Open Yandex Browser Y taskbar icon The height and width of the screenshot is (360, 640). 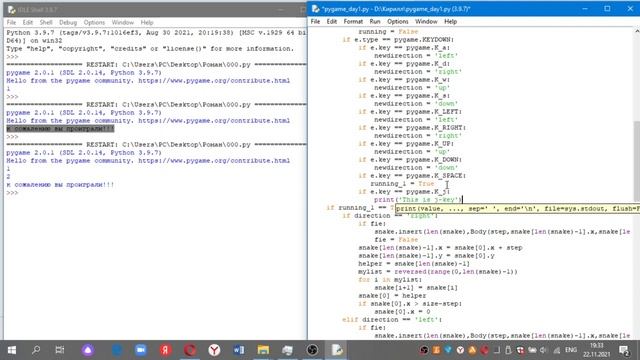pos(214,350)
